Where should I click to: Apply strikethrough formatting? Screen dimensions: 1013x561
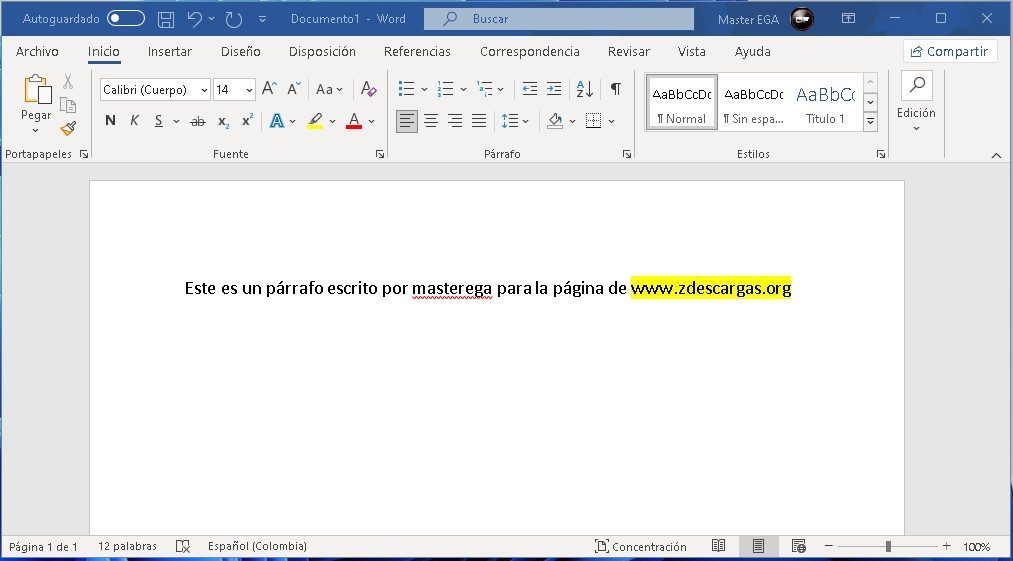pyautogui.click(x=198, y=121)
